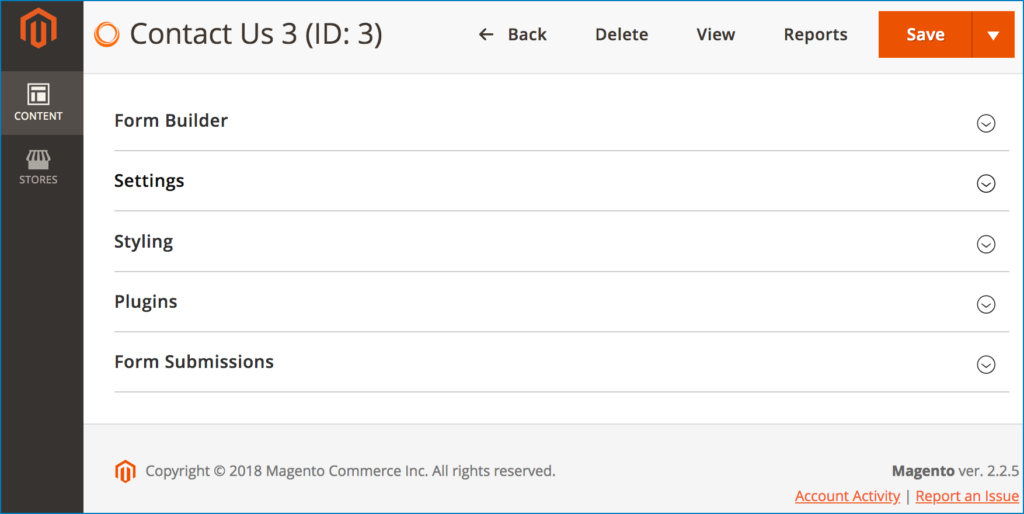The width and height of the screenshot is (1024, 514).
Task: Open the Save button's dropdown arrow
Action: pos(993,35)
